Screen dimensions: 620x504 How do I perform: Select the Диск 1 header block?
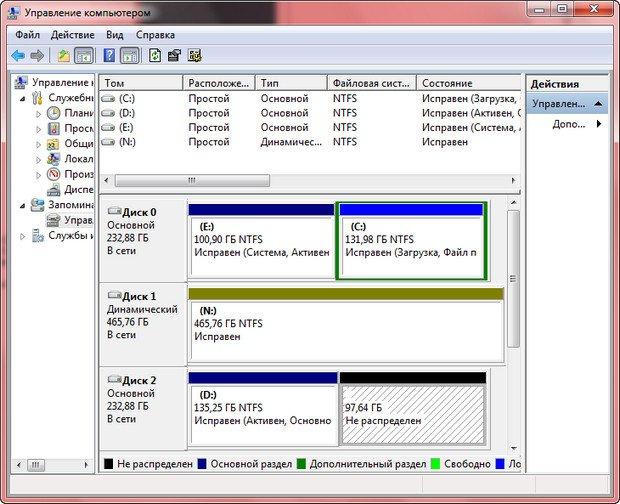tap(143, 324)
